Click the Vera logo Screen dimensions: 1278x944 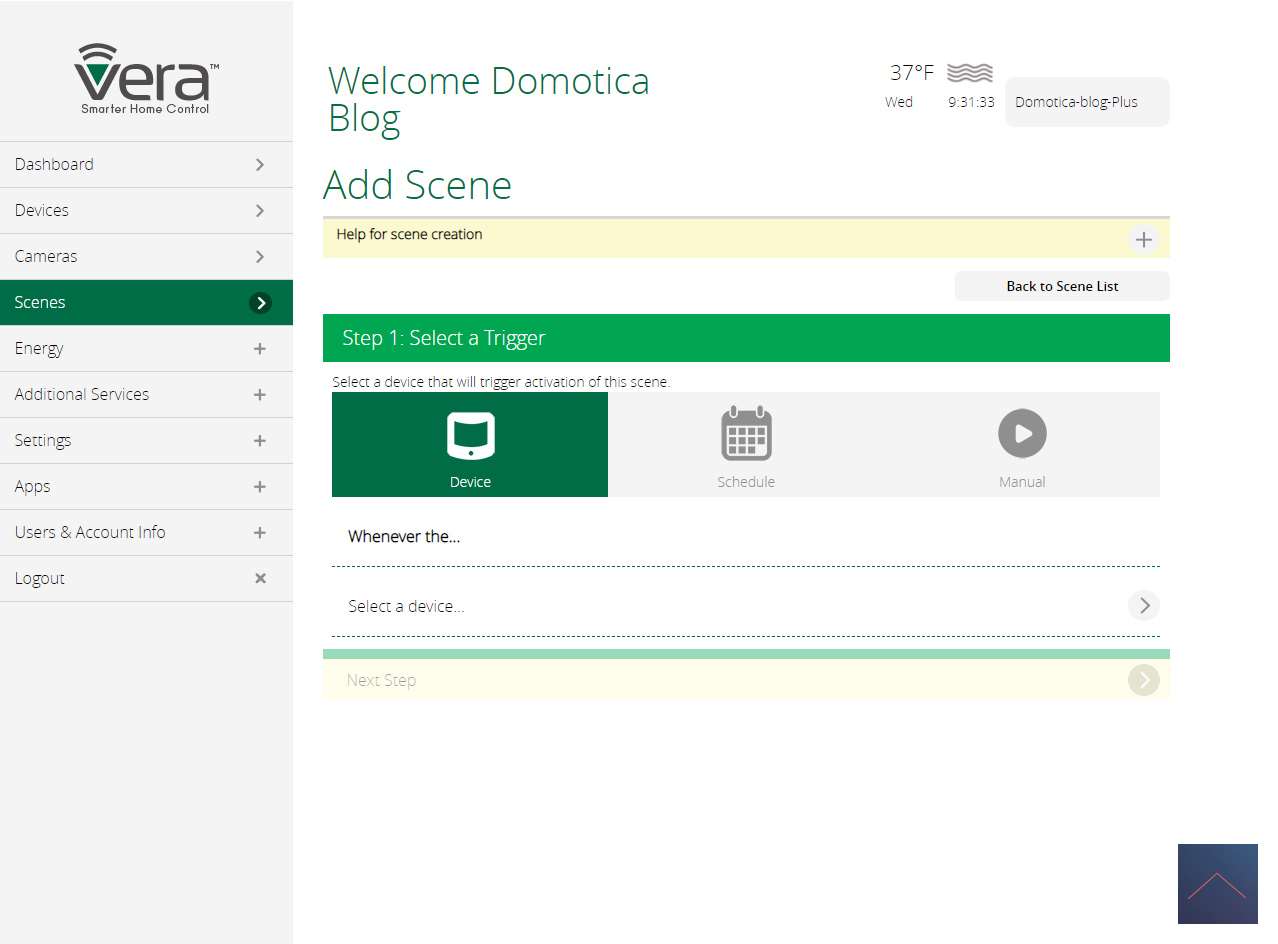pyautogui.click(x=146, y=79)
